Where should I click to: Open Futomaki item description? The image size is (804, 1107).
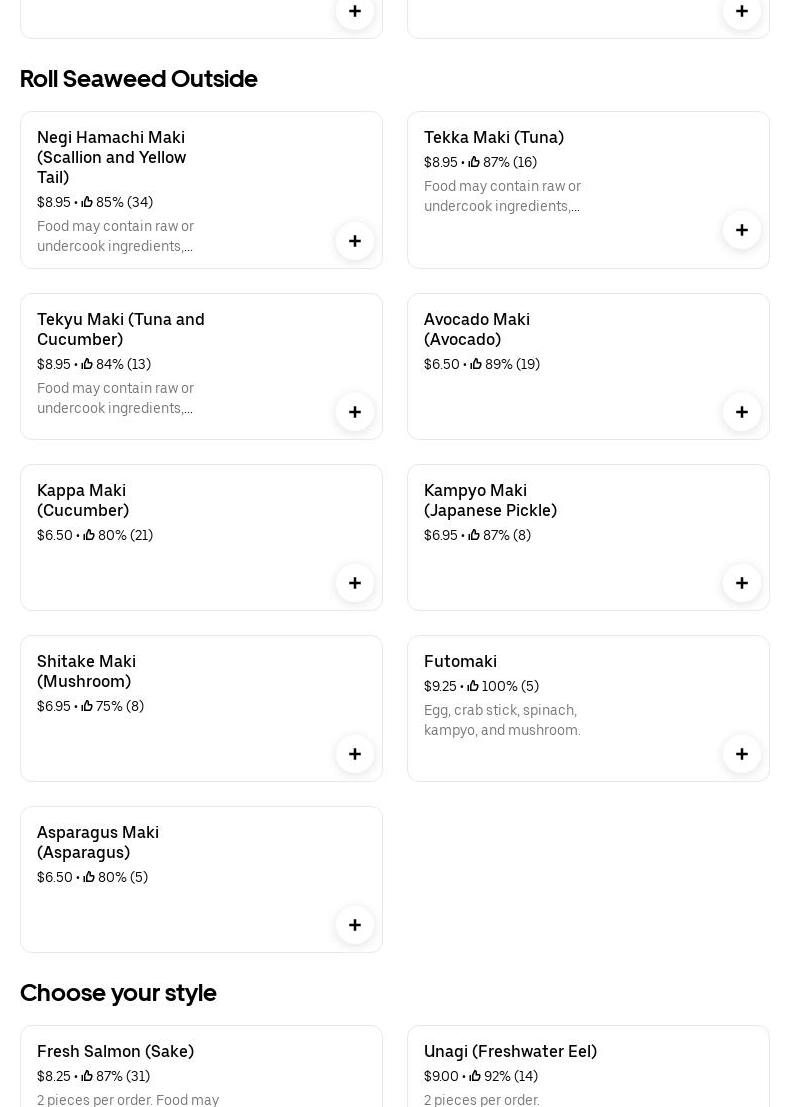pyautogui.click(x=501, y=720)
